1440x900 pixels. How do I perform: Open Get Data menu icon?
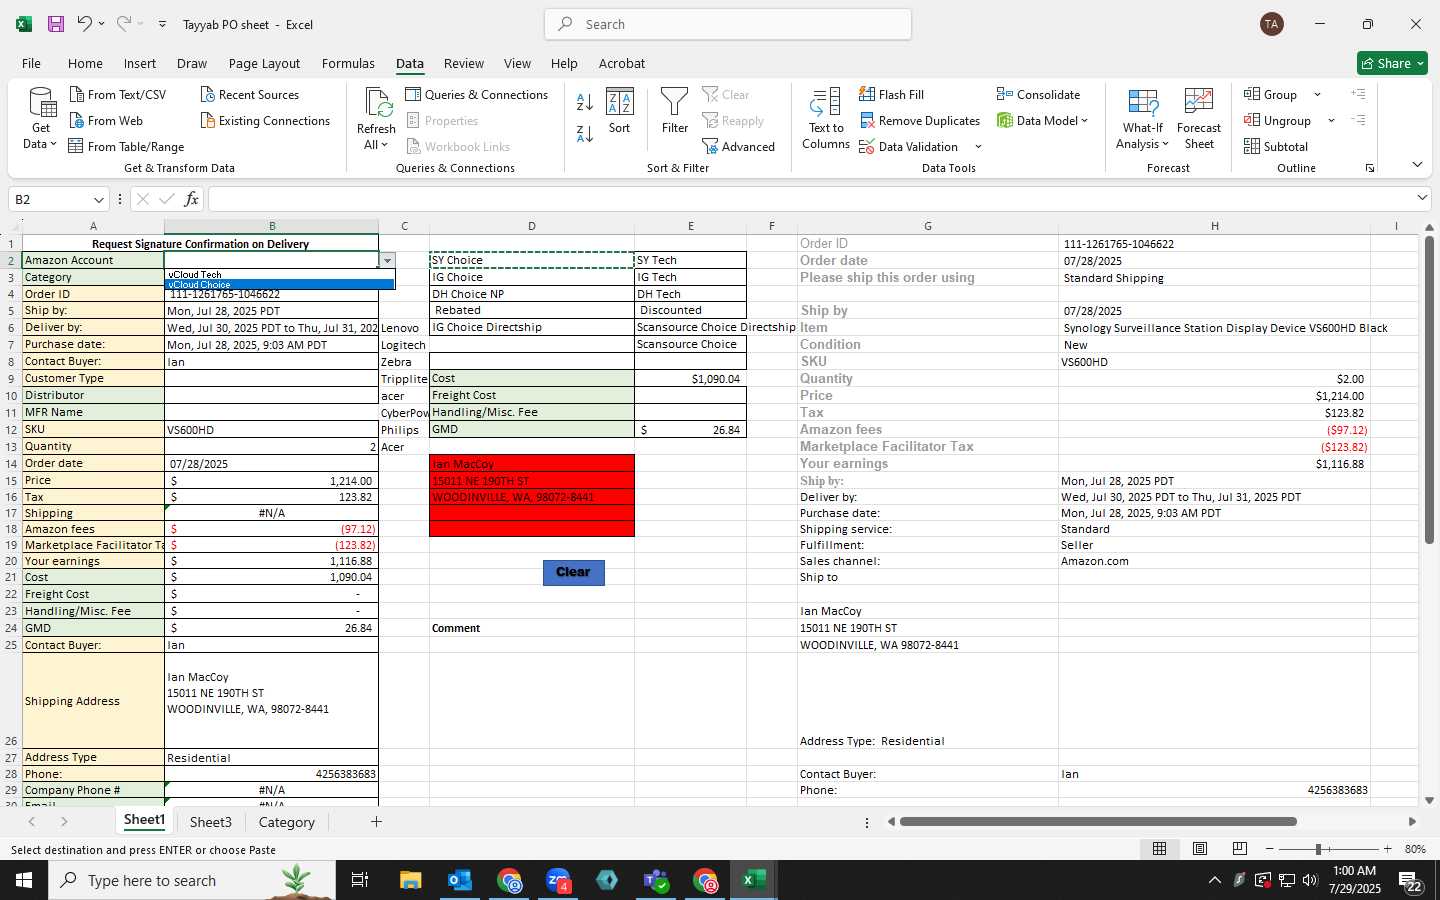(x=41, y=118)
